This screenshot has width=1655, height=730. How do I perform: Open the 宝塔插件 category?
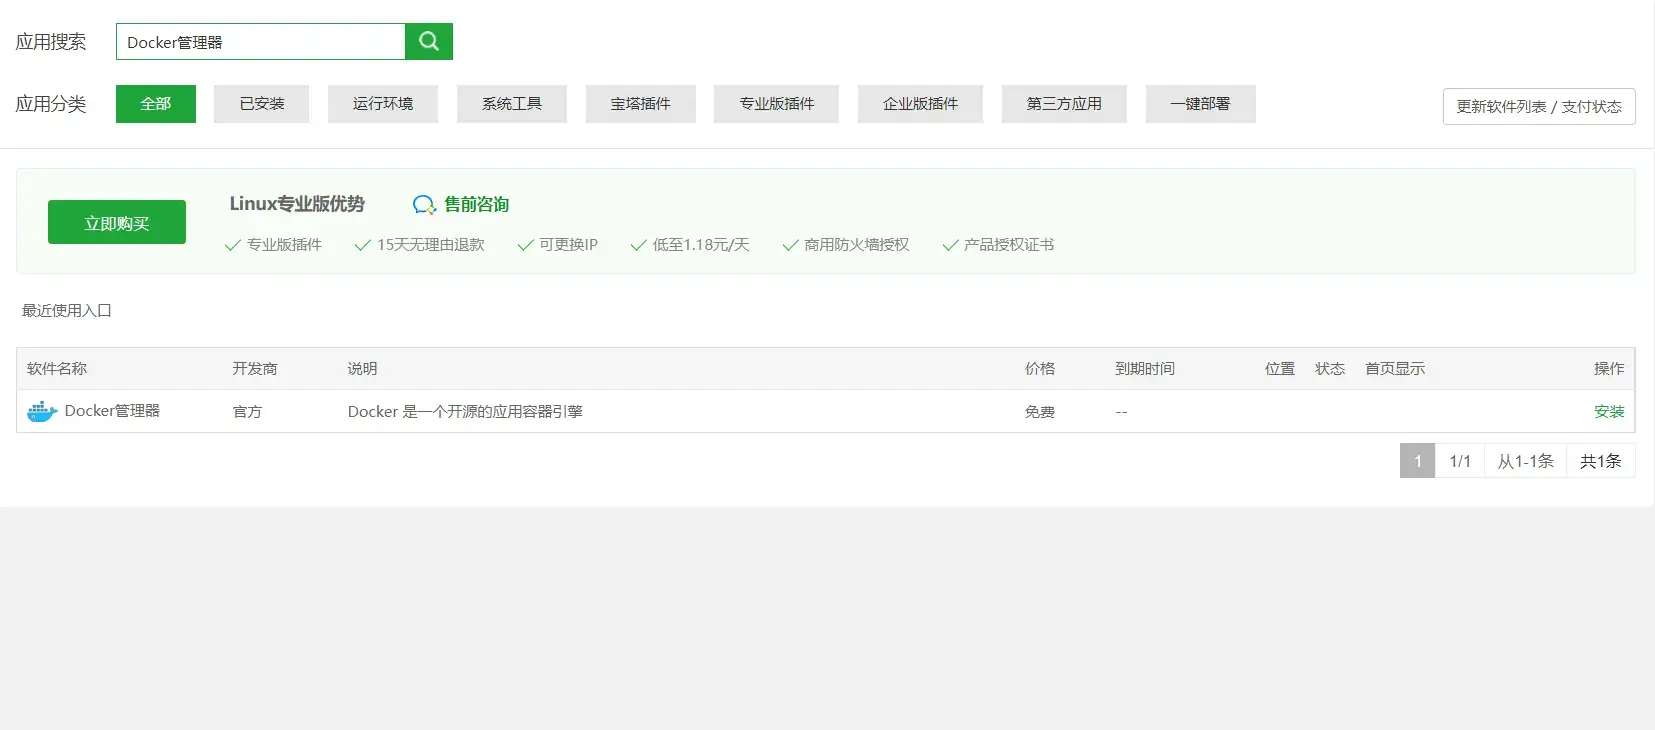click(x=641, y=104)
